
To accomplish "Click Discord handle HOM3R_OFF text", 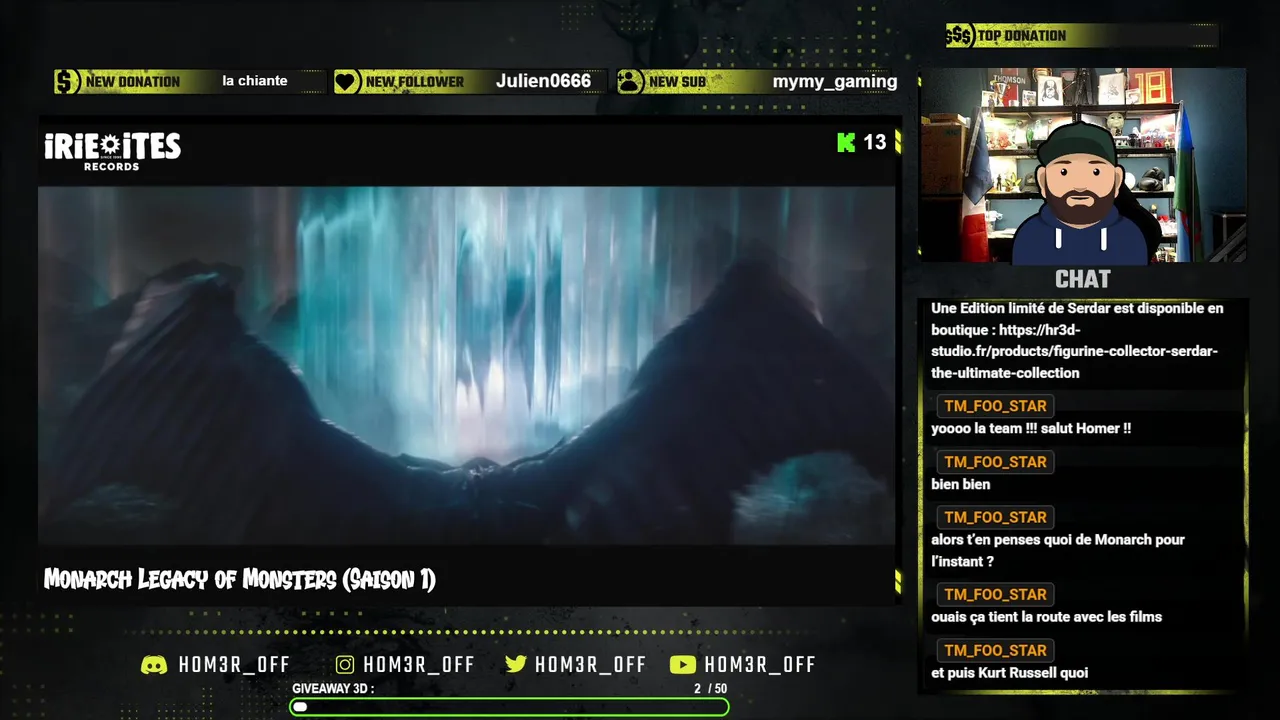I will (234, 665).
